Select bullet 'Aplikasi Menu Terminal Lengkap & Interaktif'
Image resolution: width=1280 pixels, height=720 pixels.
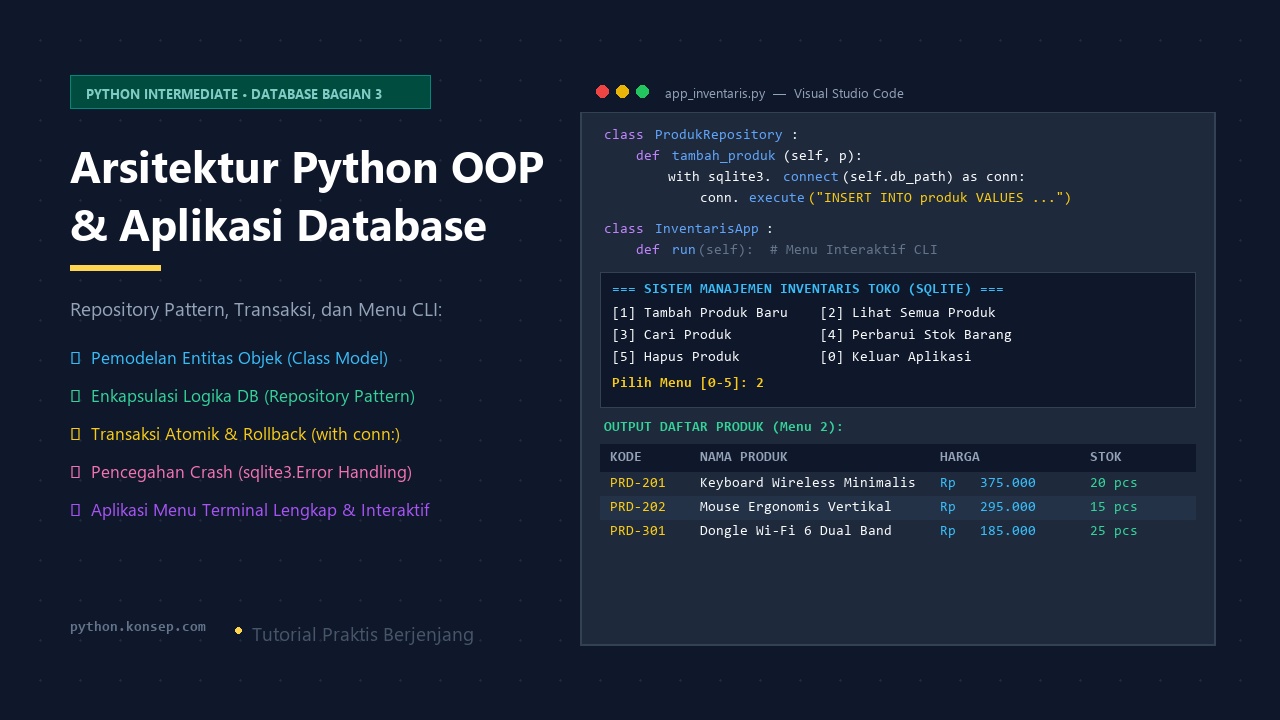pos(260,510)
